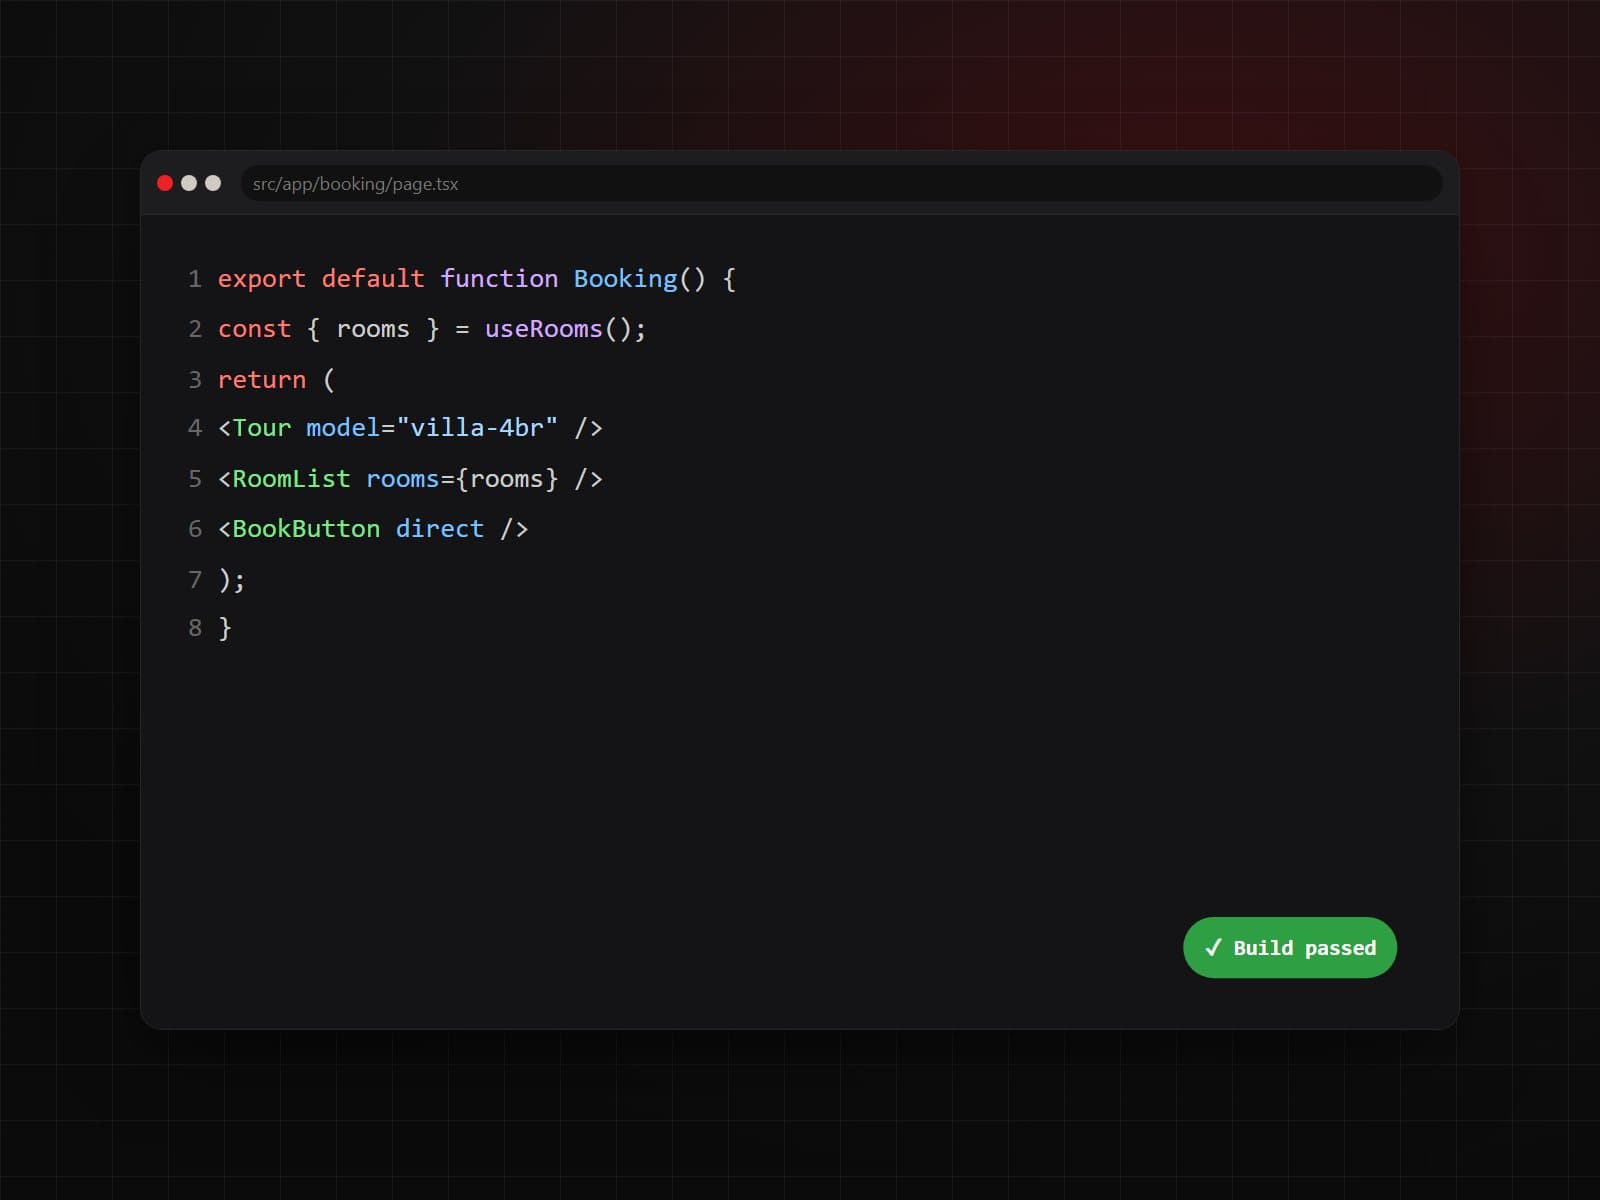
Task: Click line number 3
Action: tap(195, 380)
